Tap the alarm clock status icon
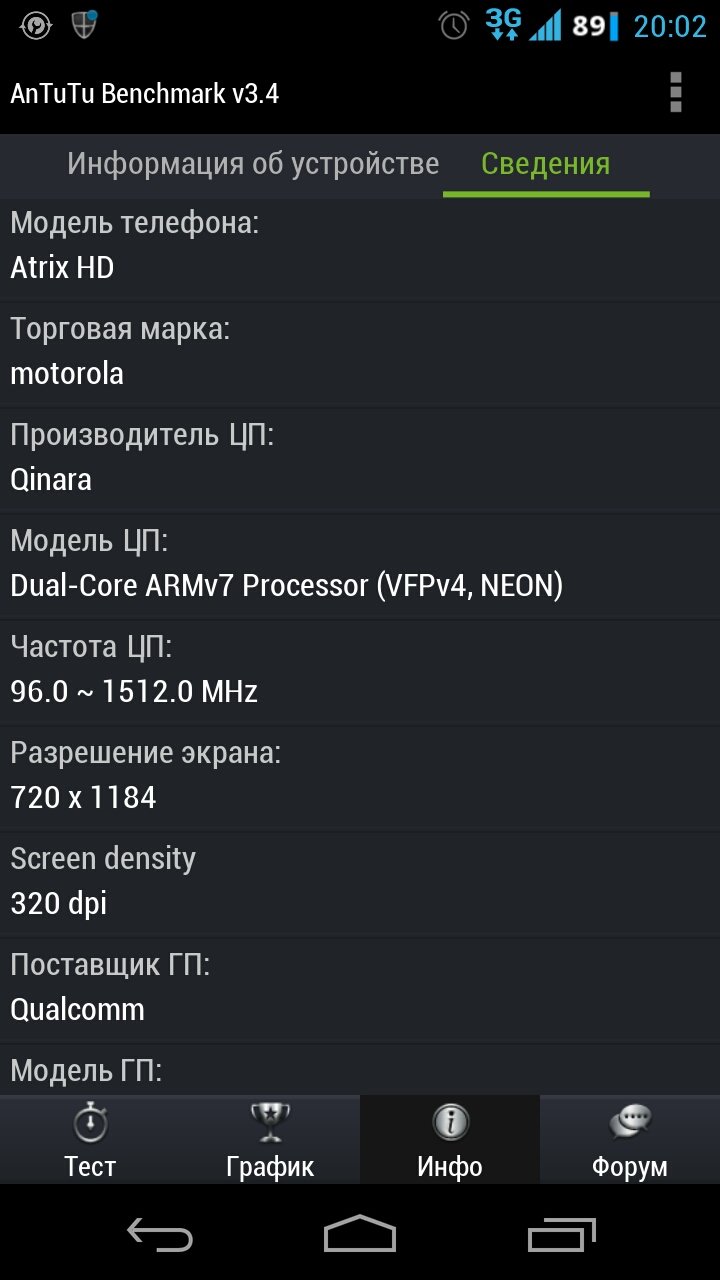 pyautogui.click(x=454, y=25)
